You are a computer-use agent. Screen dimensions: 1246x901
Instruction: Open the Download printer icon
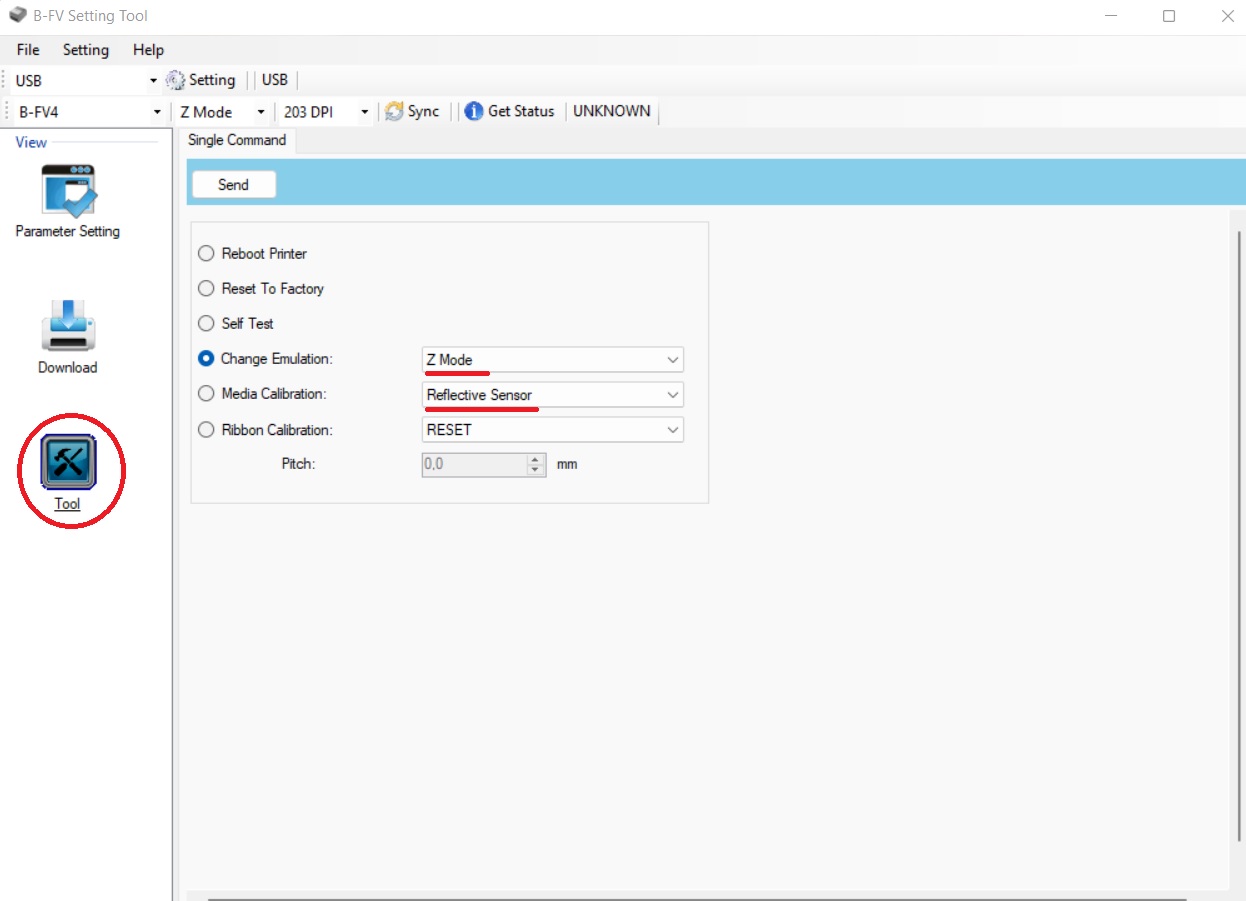[x=68, y=325]
